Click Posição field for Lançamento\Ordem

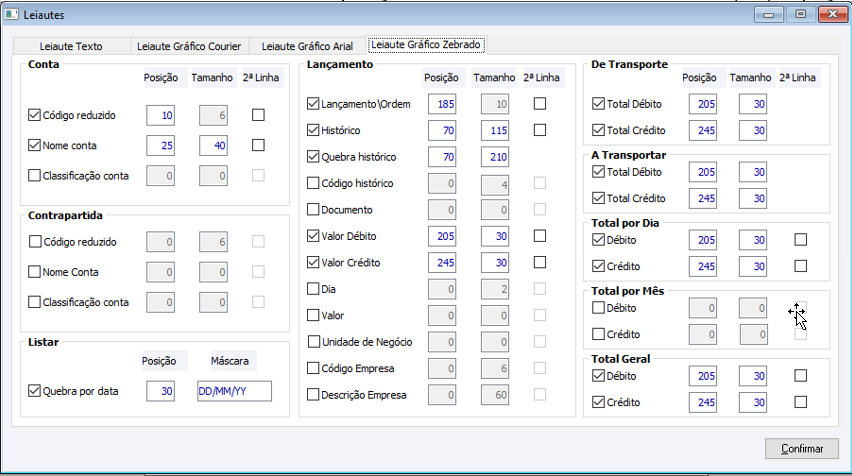[442, 104]
